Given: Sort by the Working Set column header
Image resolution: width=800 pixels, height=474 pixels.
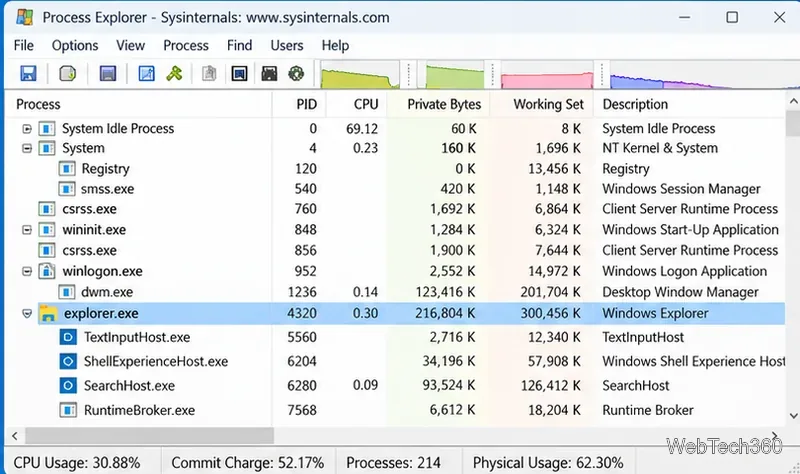Looking at the screenshot, I should [541, 104].
